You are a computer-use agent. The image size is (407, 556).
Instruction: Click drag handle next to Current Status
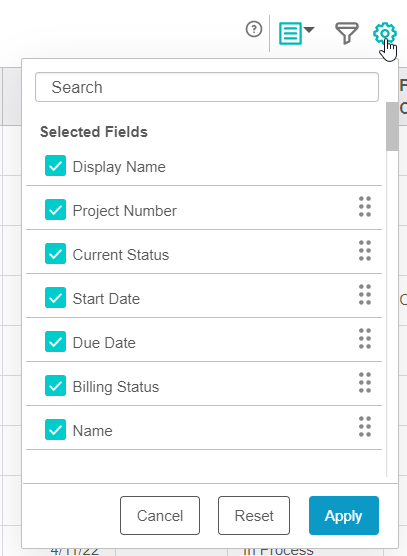365,251
